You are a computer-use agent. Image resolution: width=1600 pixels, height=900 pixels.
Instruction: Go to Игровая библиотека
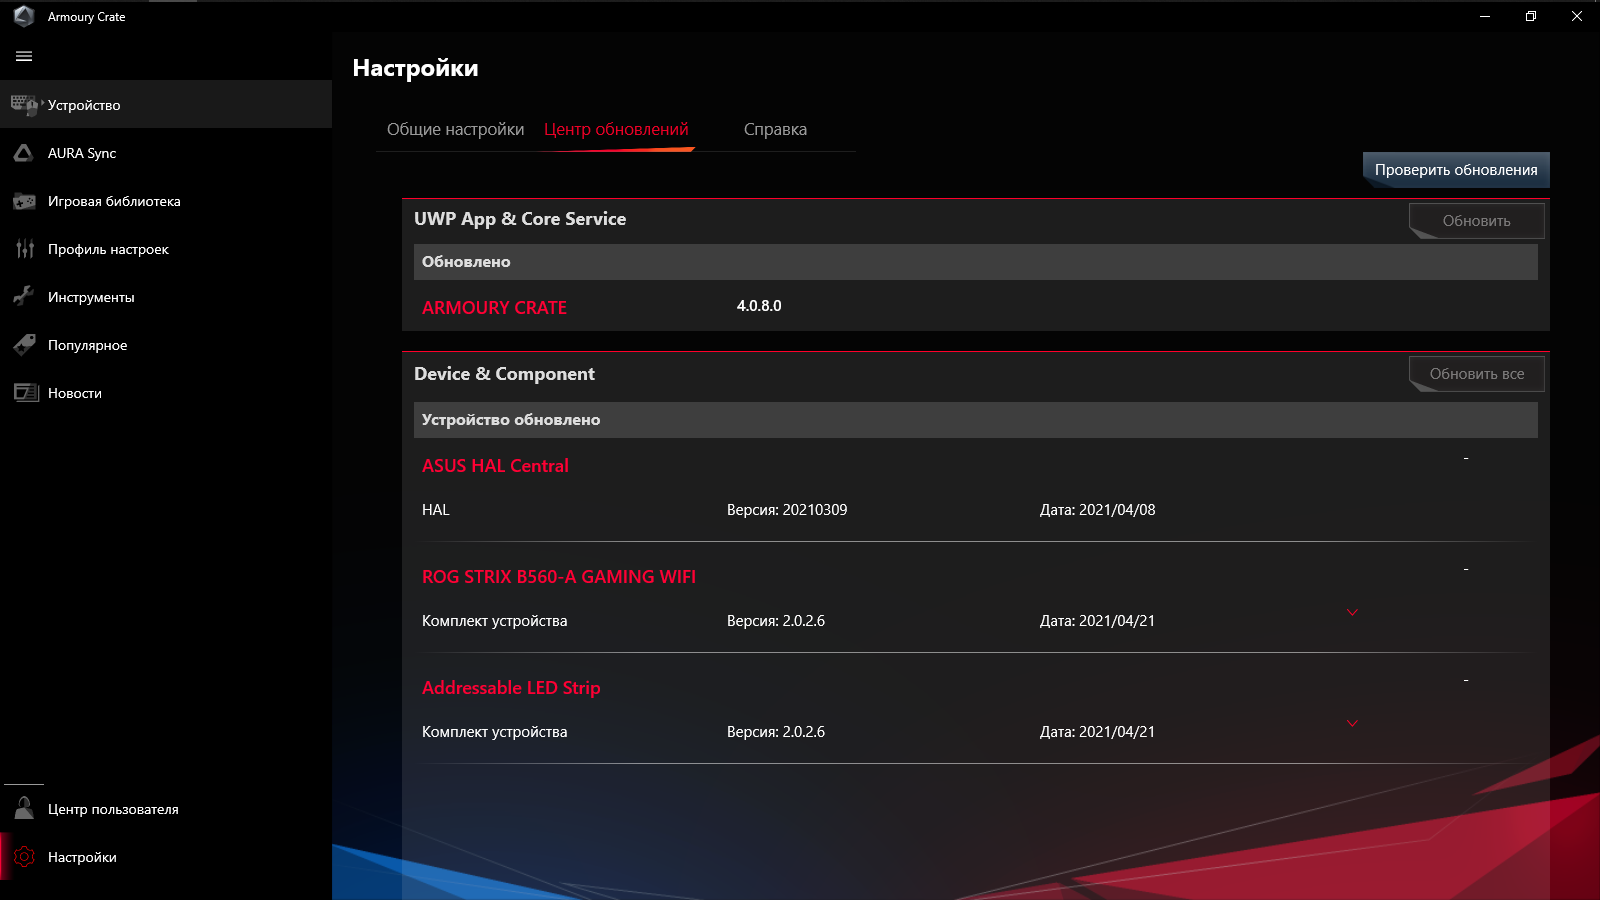[x=166, y=201]
